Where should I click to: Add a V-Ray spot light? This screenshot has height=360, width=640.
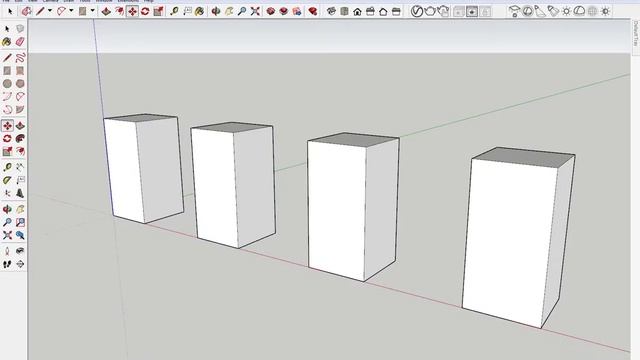pos(553,11)
